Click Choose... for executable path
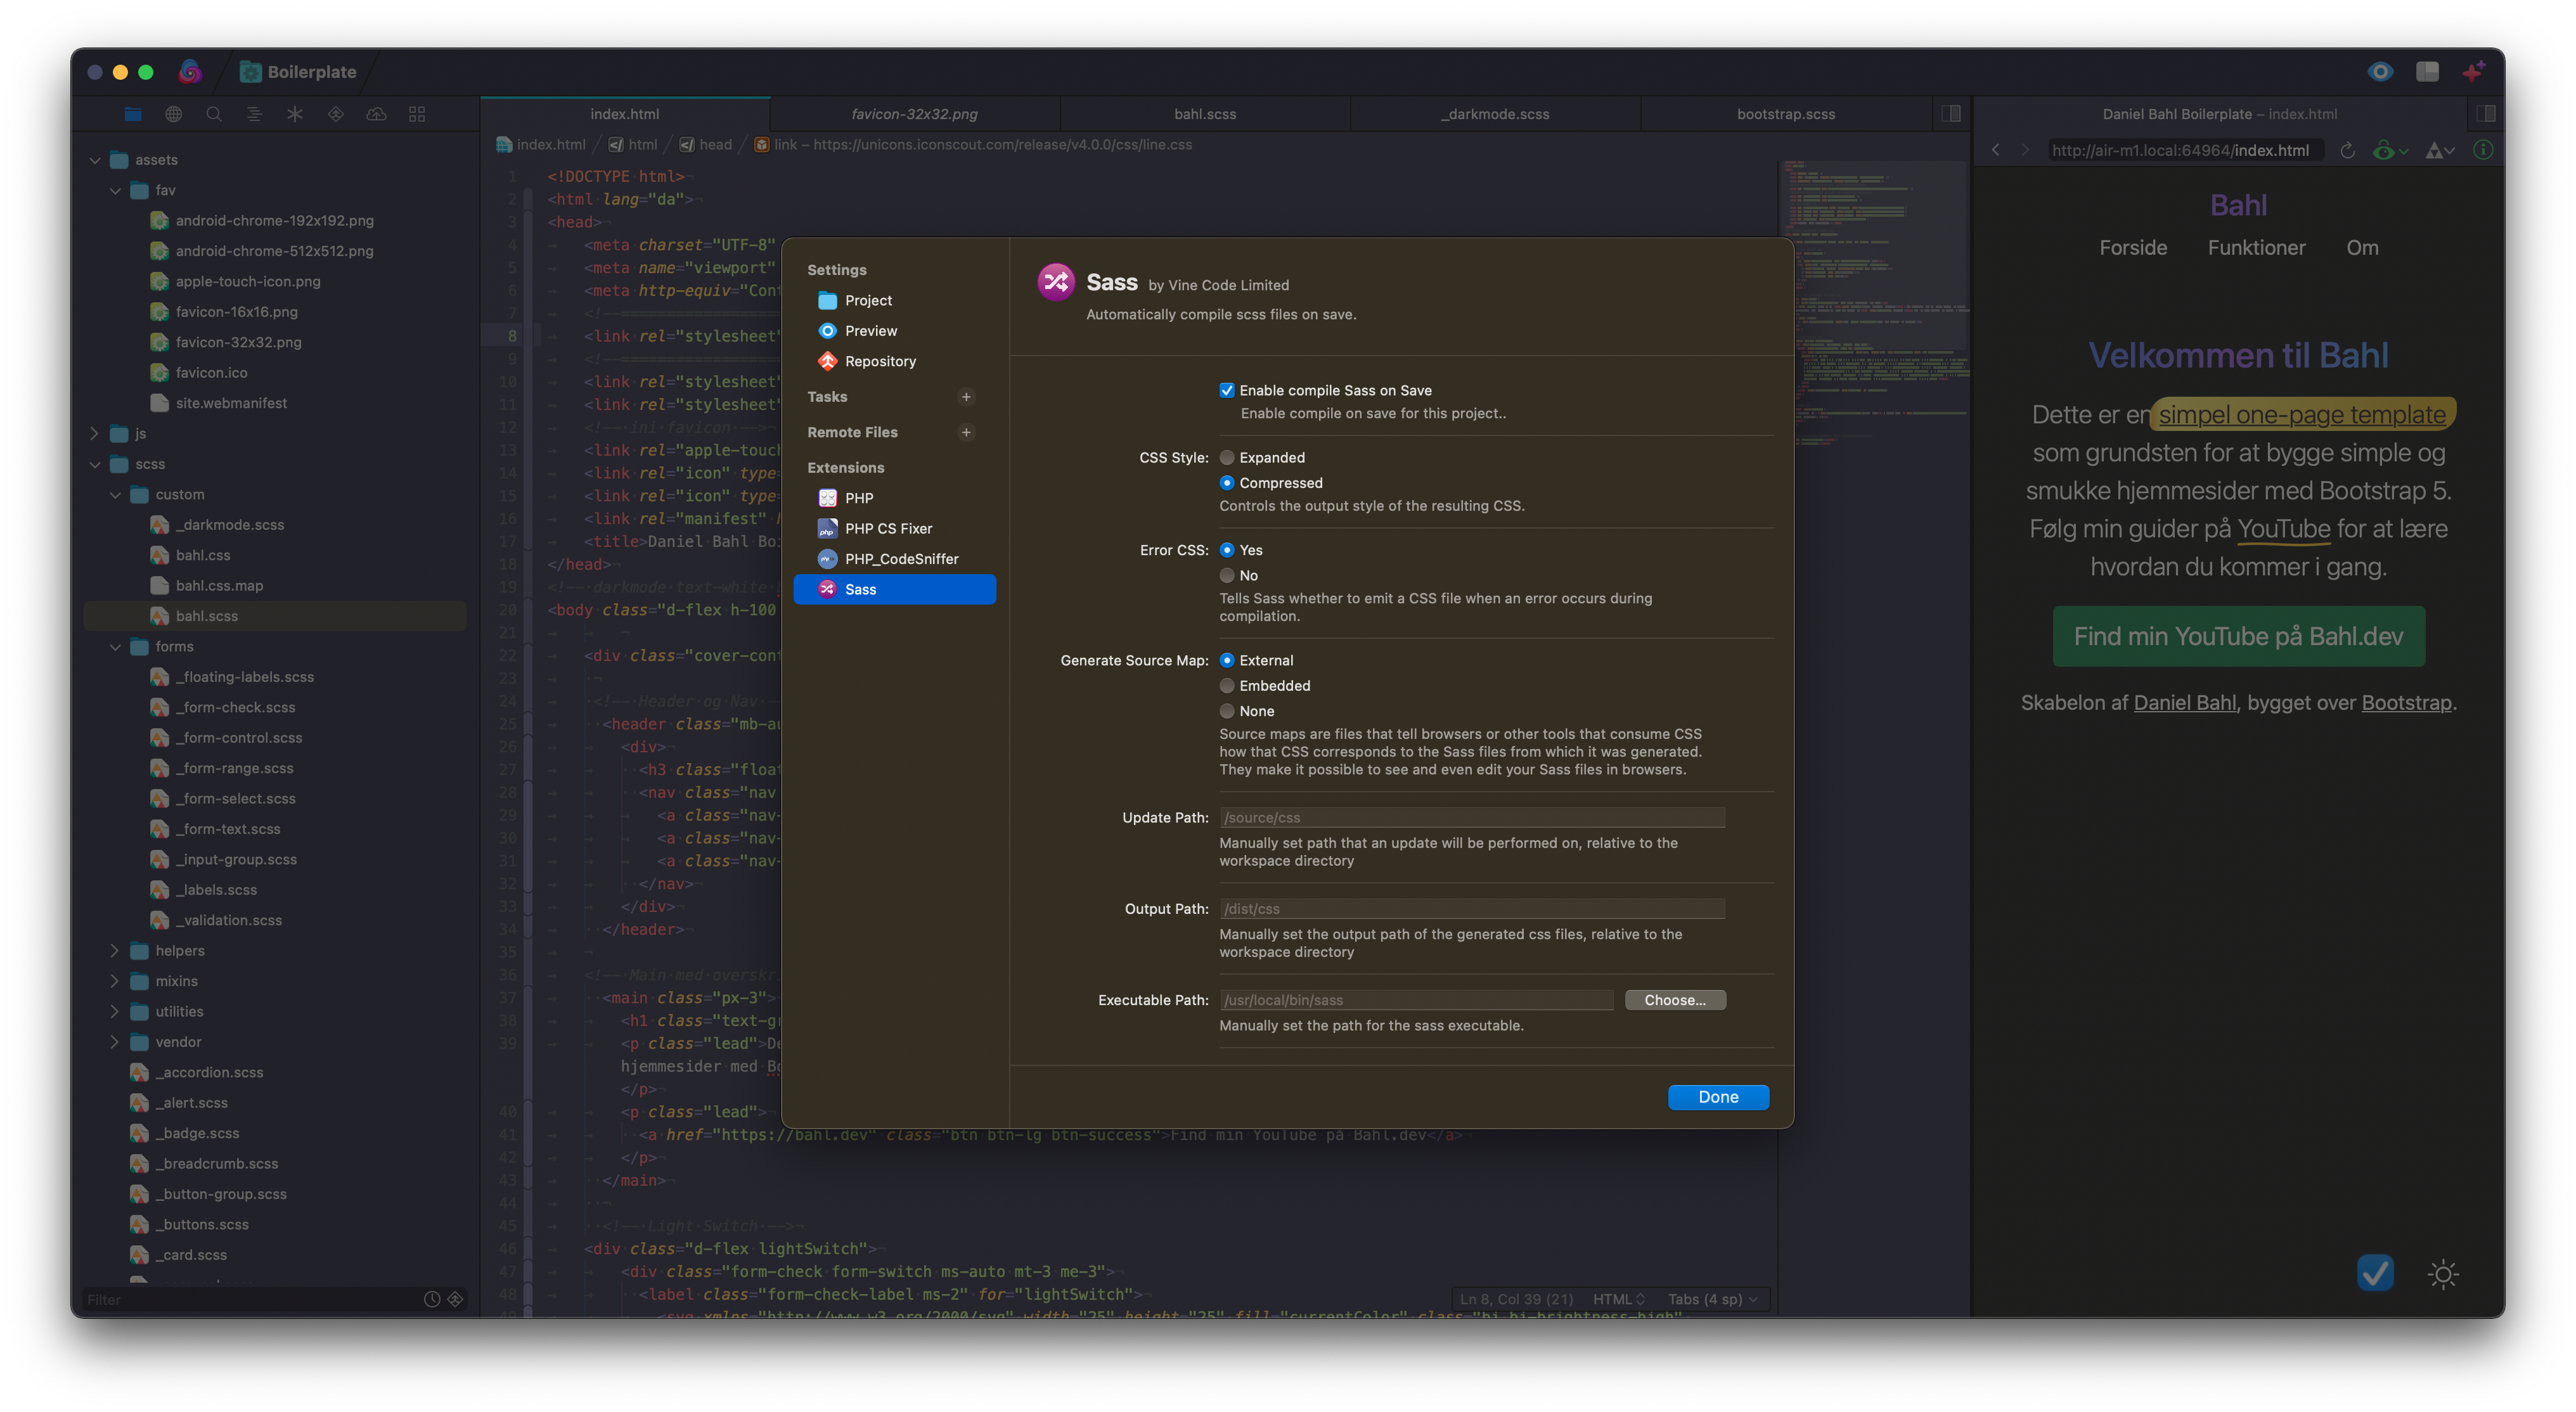This screenshot has width=2576, height=1412. tap(1674, 1000)
